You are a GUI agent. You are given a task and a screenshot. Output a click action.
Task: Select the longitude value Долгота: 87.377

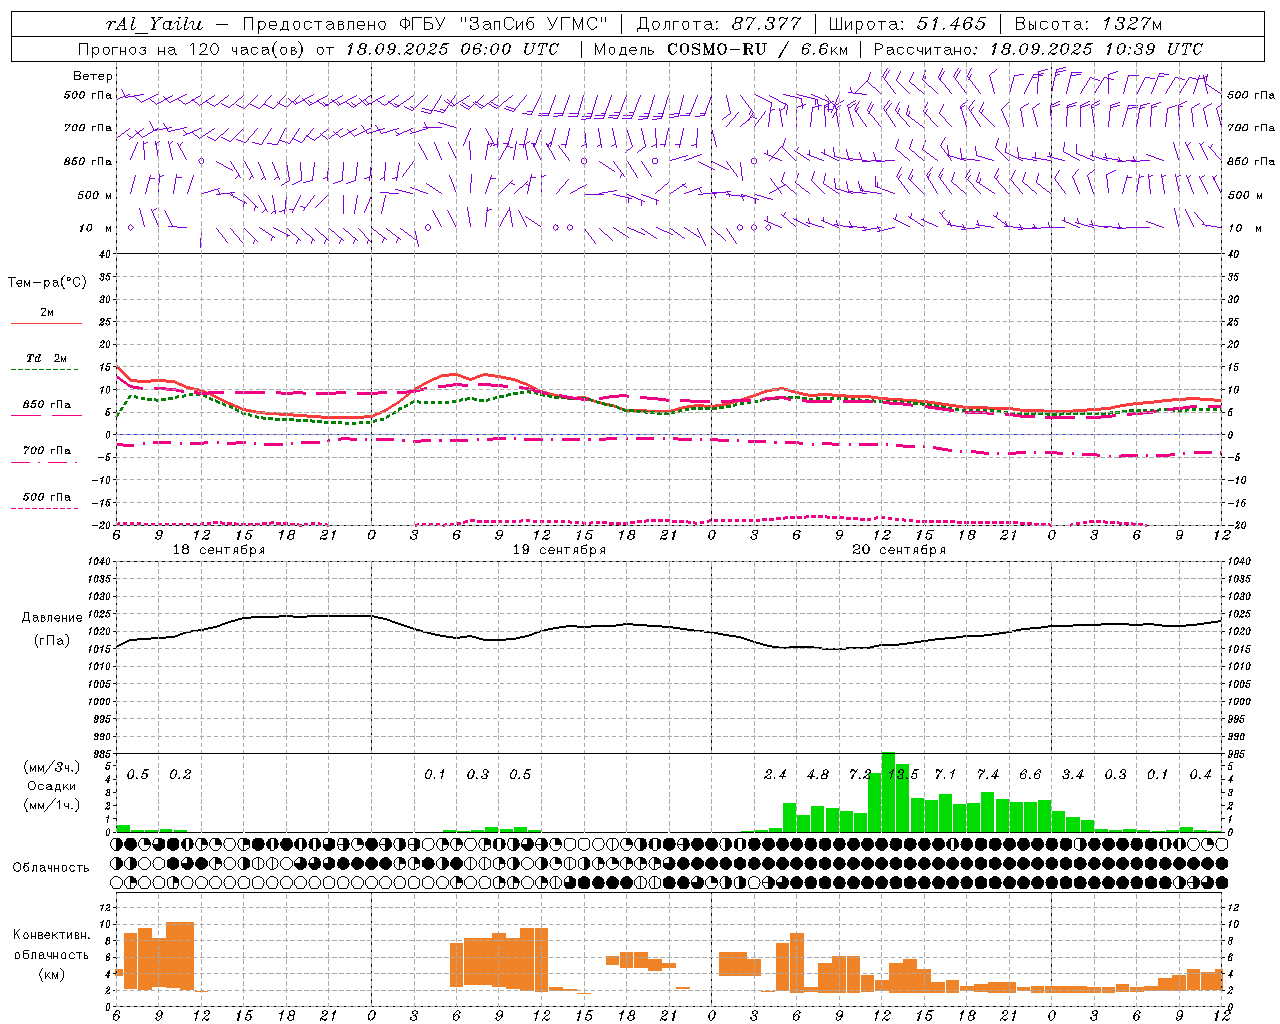coord(718,24)
